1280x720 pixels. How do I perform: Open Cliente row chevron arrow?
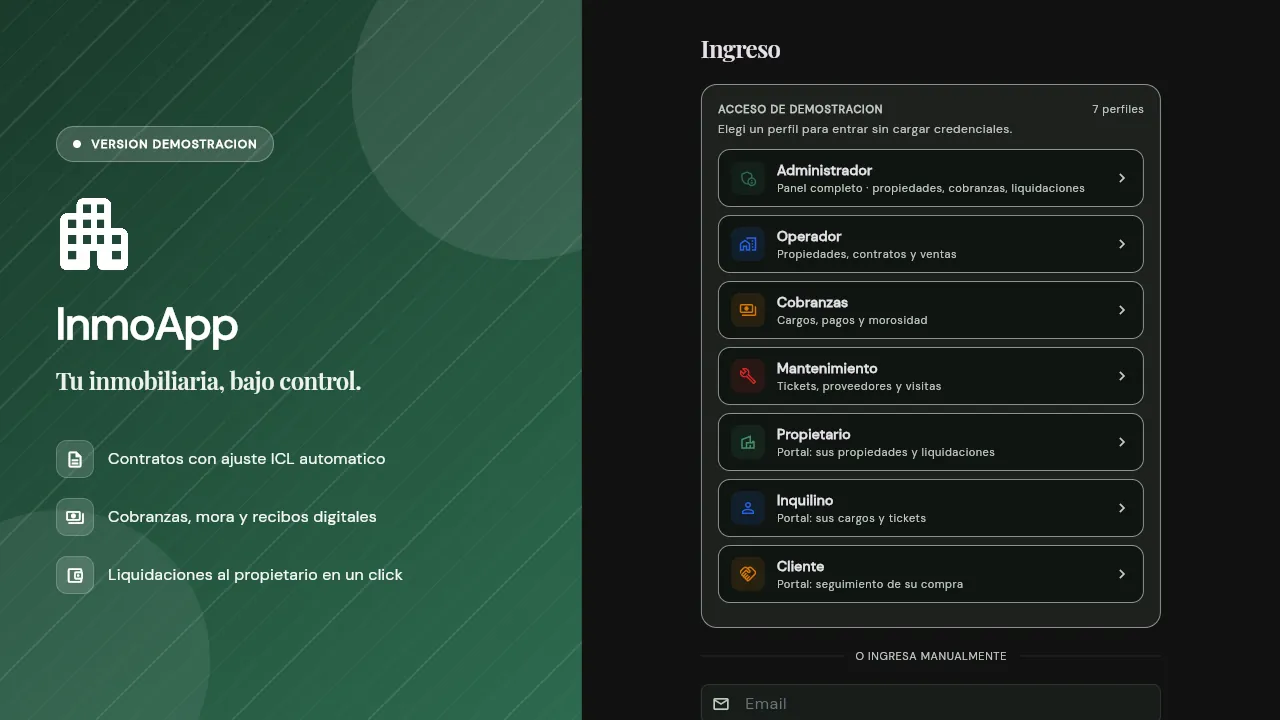pos(1122,574)
